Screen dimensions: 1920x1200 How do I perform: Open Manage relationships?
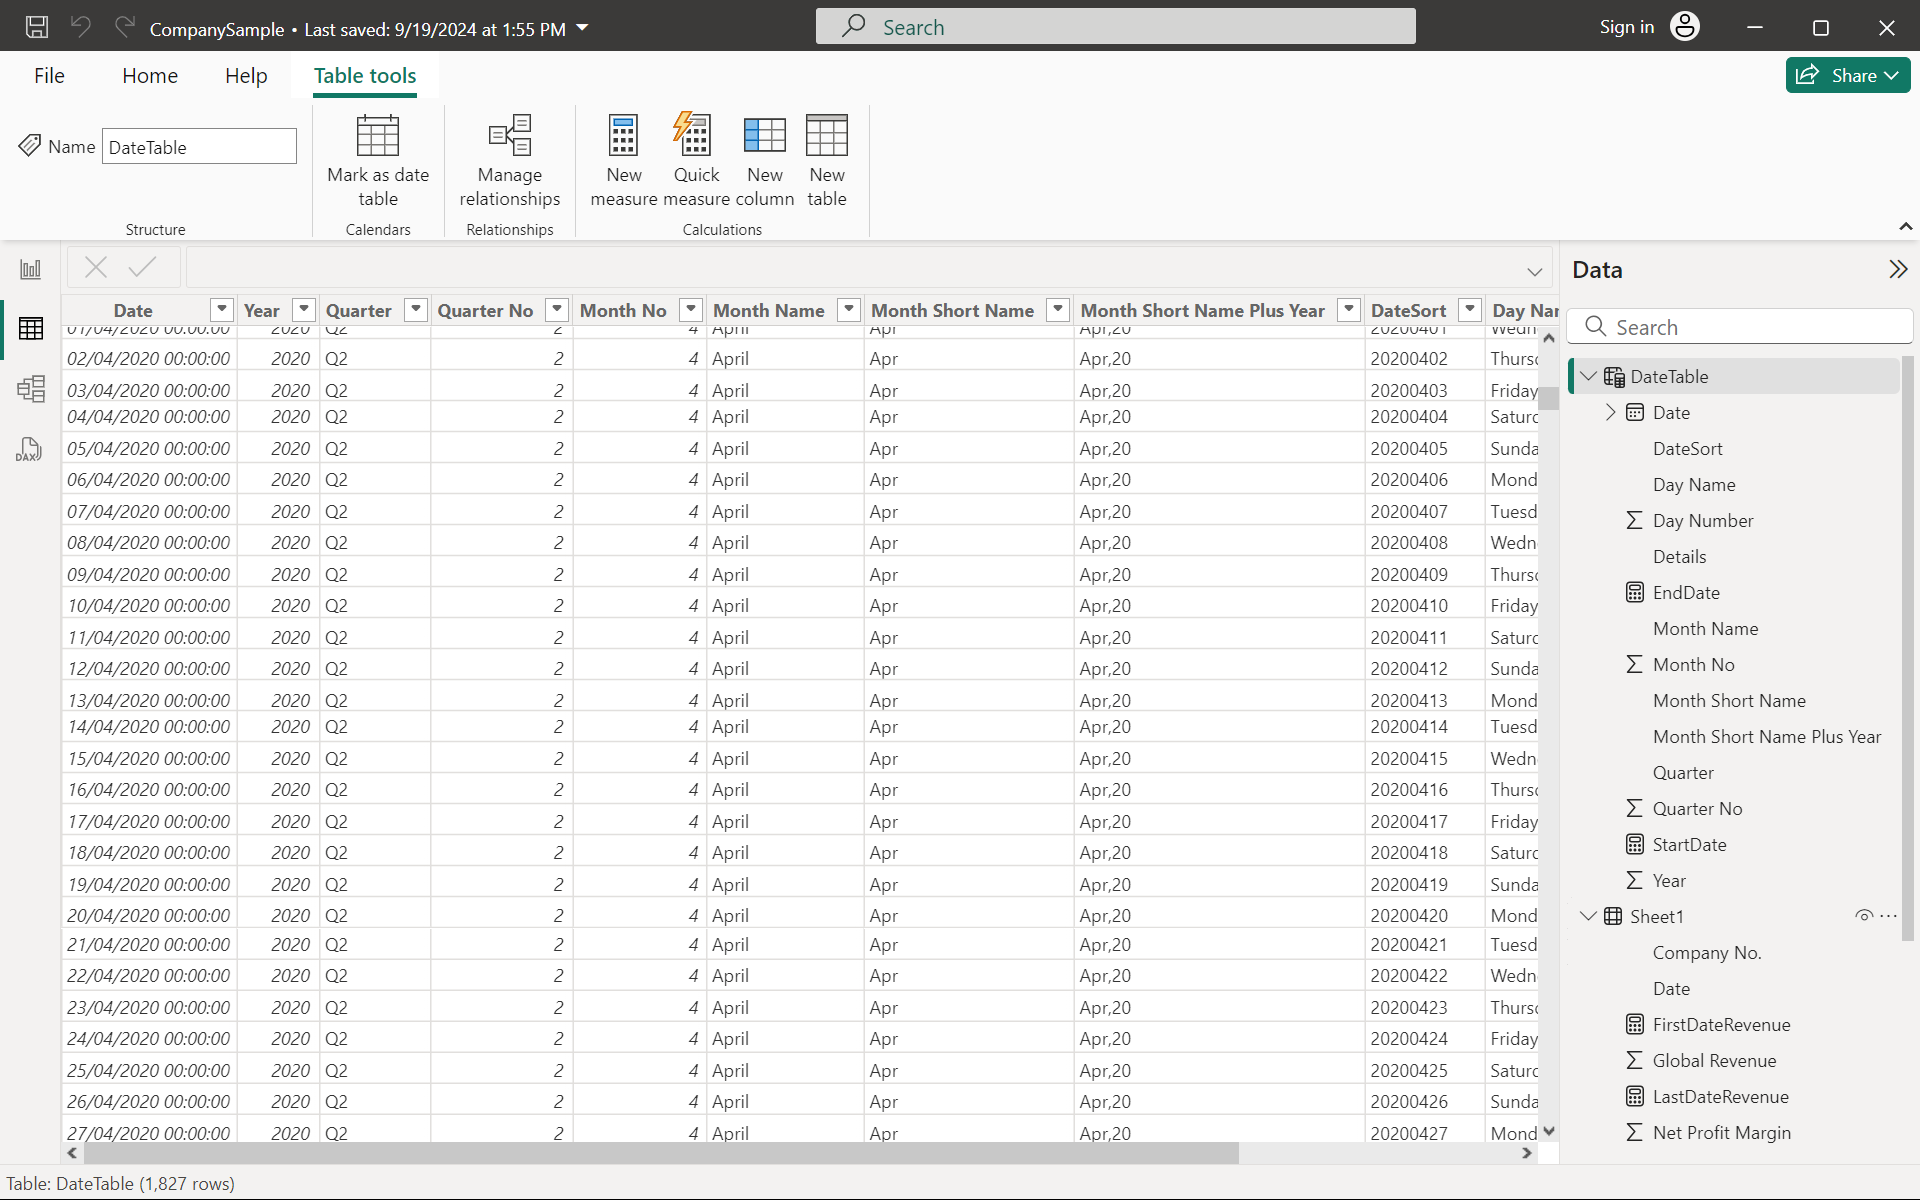click(510, 160)
